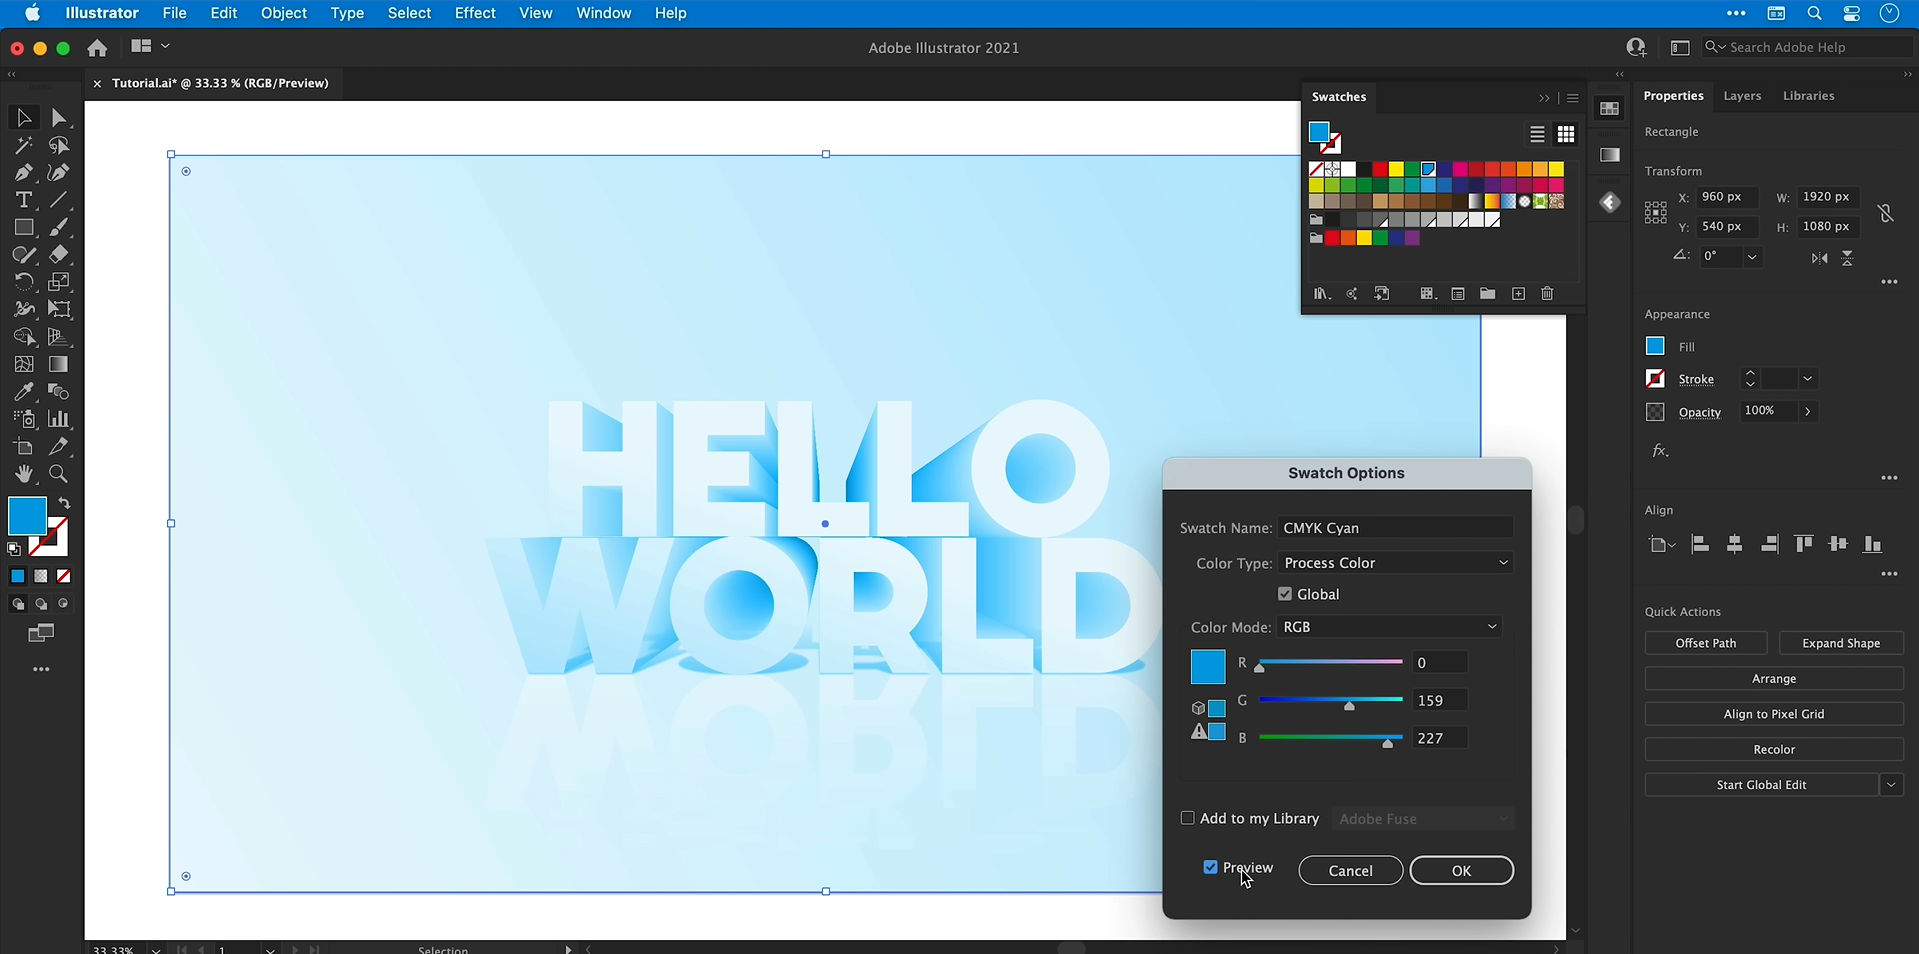1919x954 pixels.
Task: Click the Search Adobe Help field
Action: pos(1808,47)
